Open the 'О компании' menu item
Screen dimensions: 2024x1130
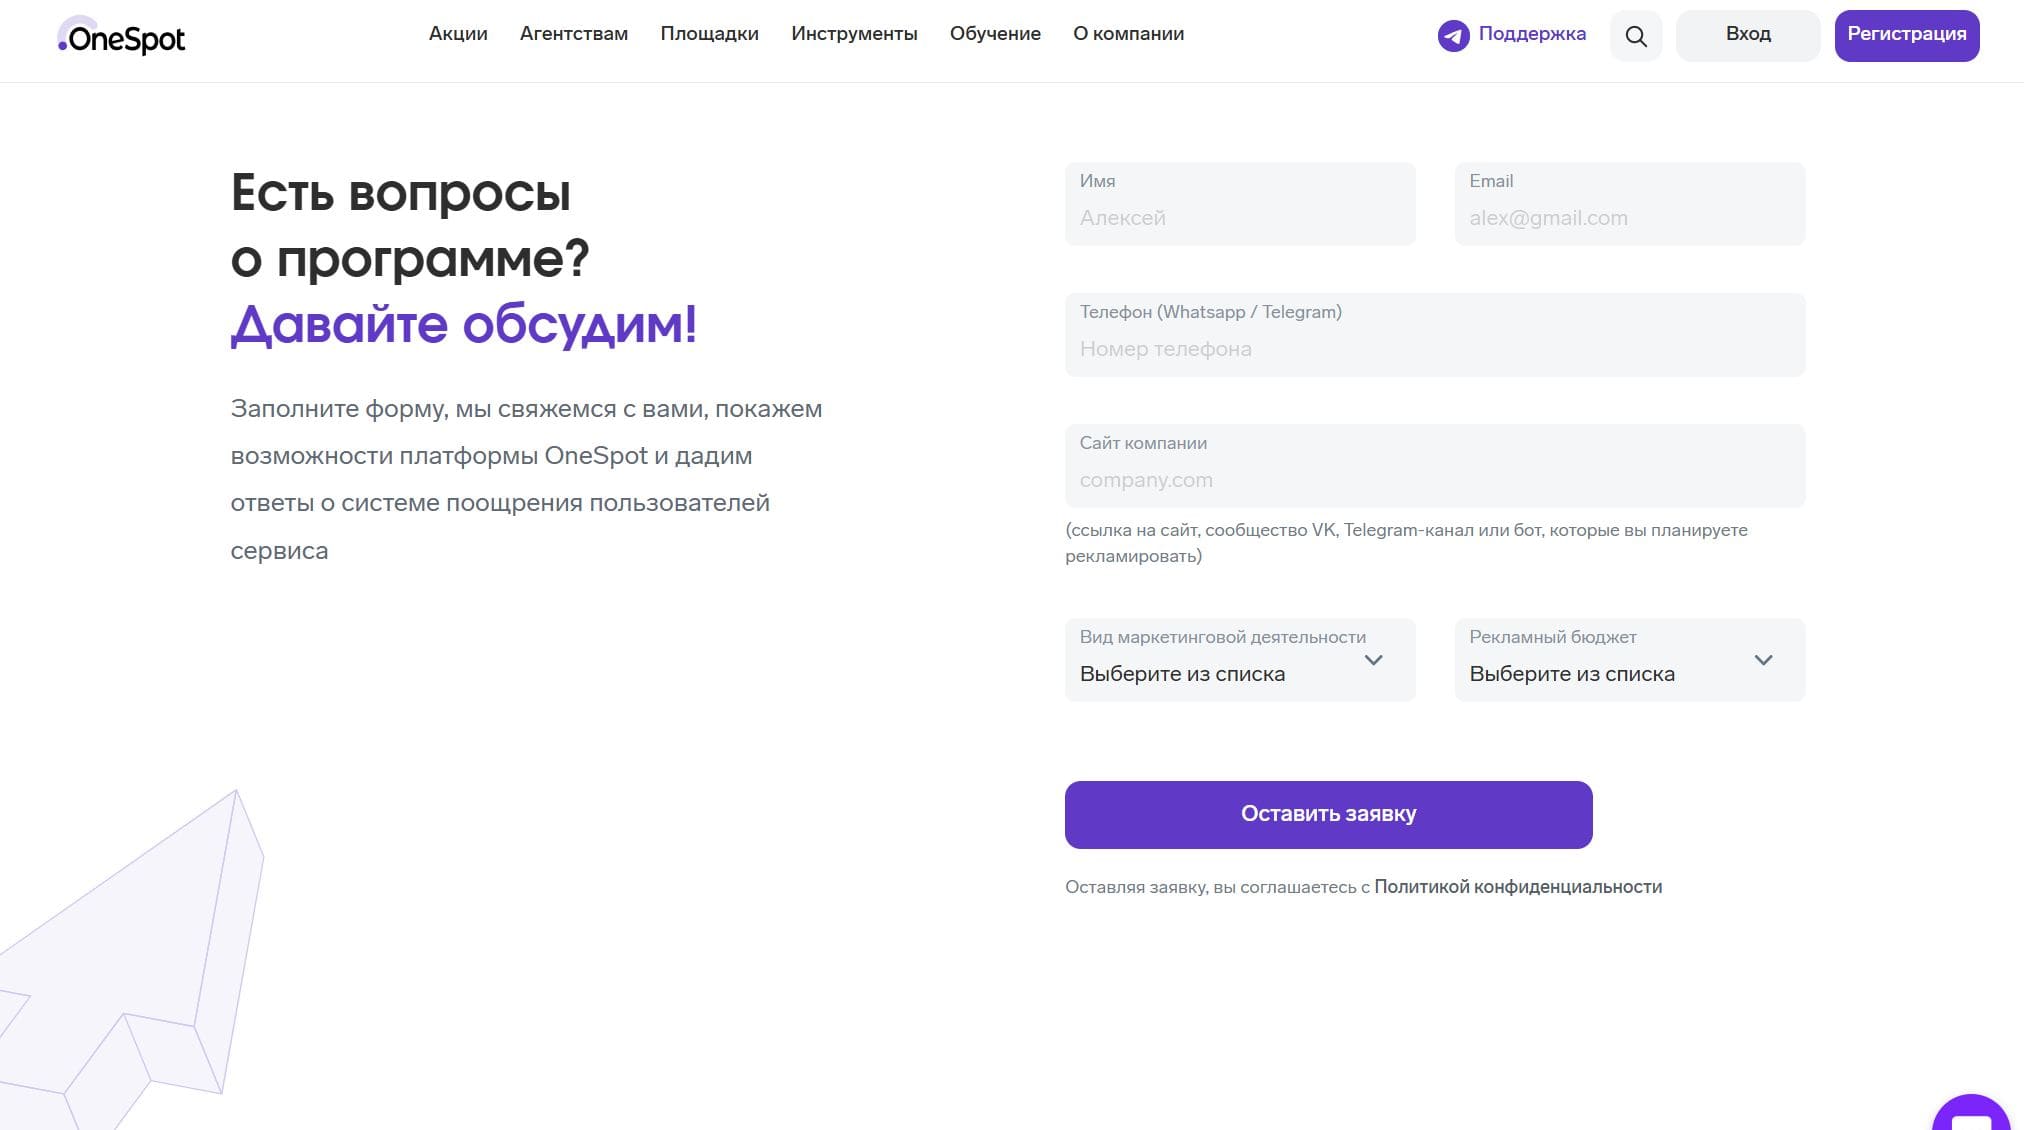(x=1128, y=34)
